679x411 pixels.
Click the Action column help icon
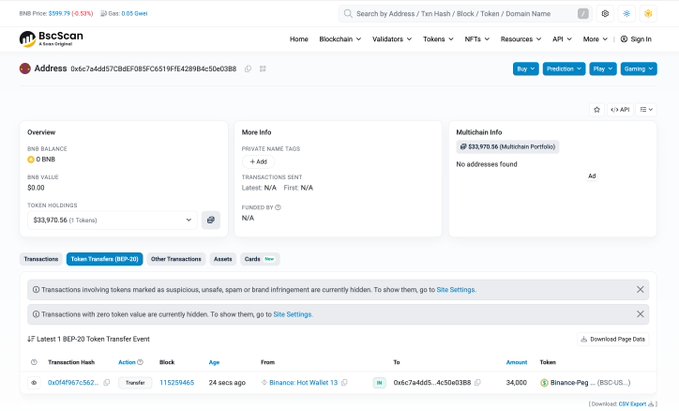click(x=140, y=362)
